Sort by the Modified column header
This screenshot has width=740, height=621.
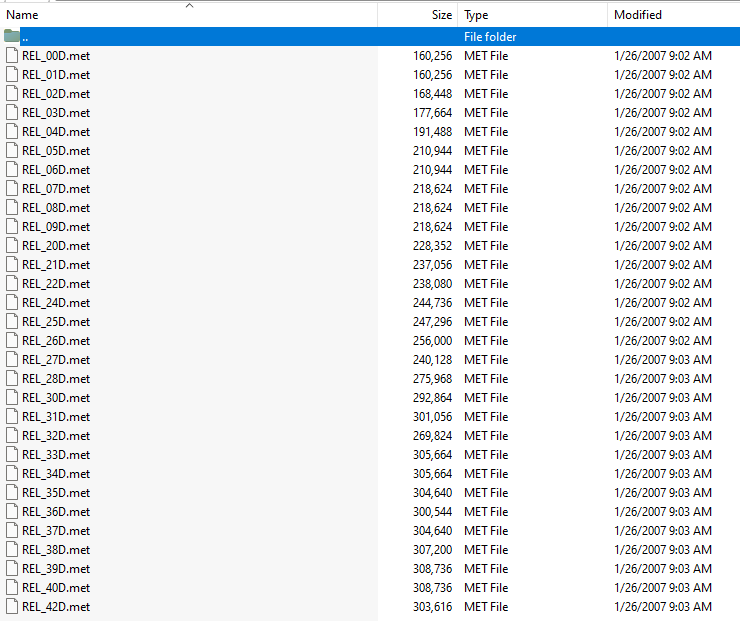tap(637, 15)
